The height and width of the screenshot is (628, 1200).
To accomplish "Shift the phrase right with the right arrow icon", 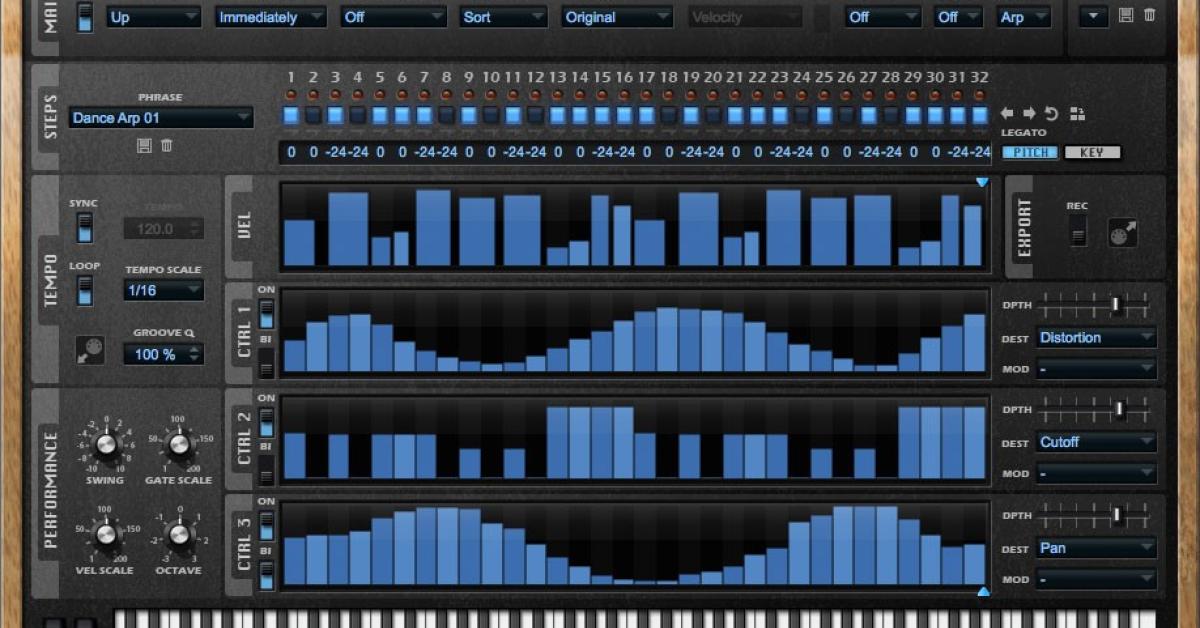I will pos(1029,114).
